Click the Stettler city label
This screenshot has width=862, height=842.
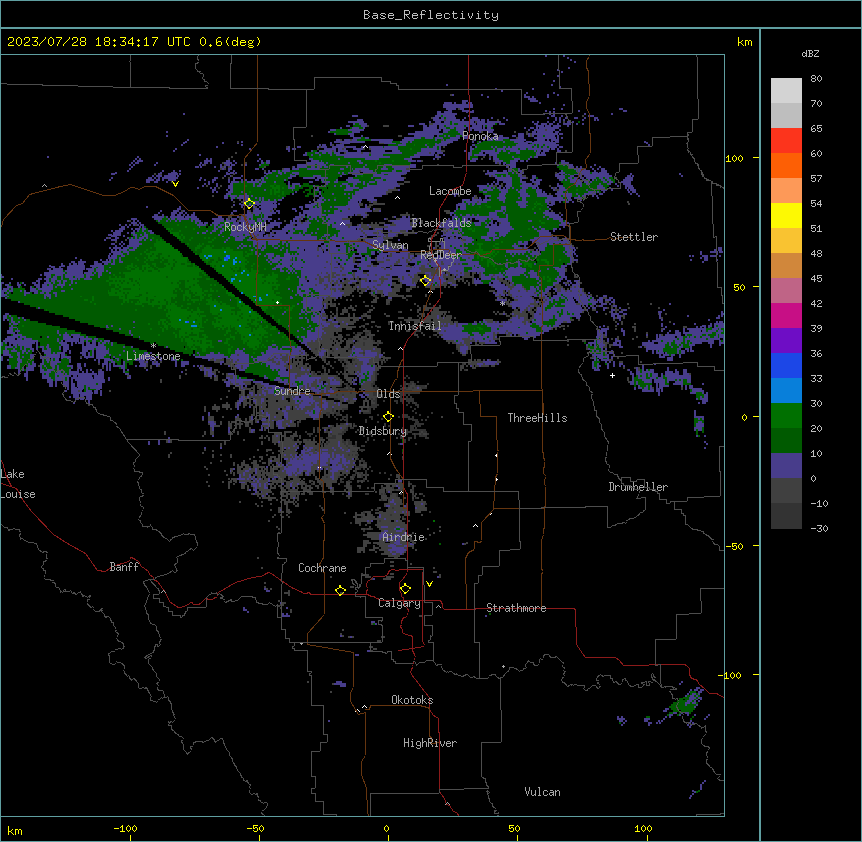[x=634, y=237]
